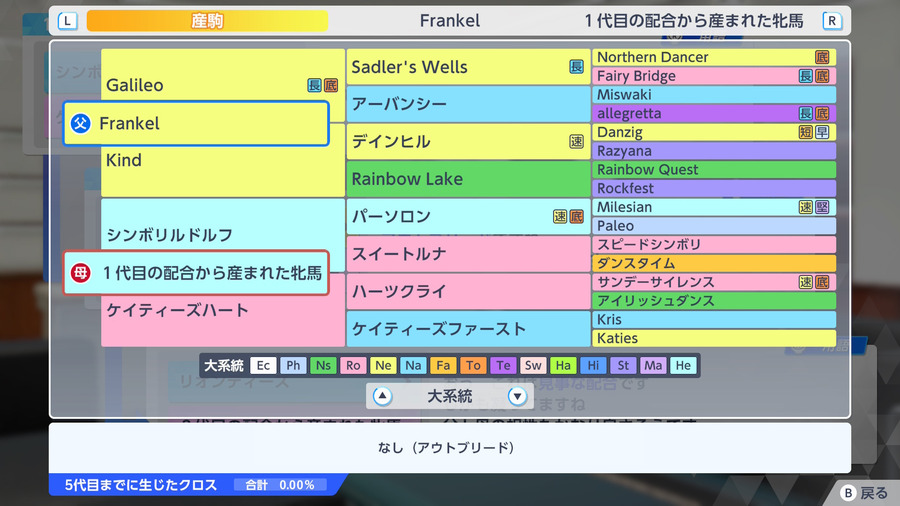Click the 底 icon on サンデーサイレンス
Viewport: 900px width, 506px height.
pos(822,282)
